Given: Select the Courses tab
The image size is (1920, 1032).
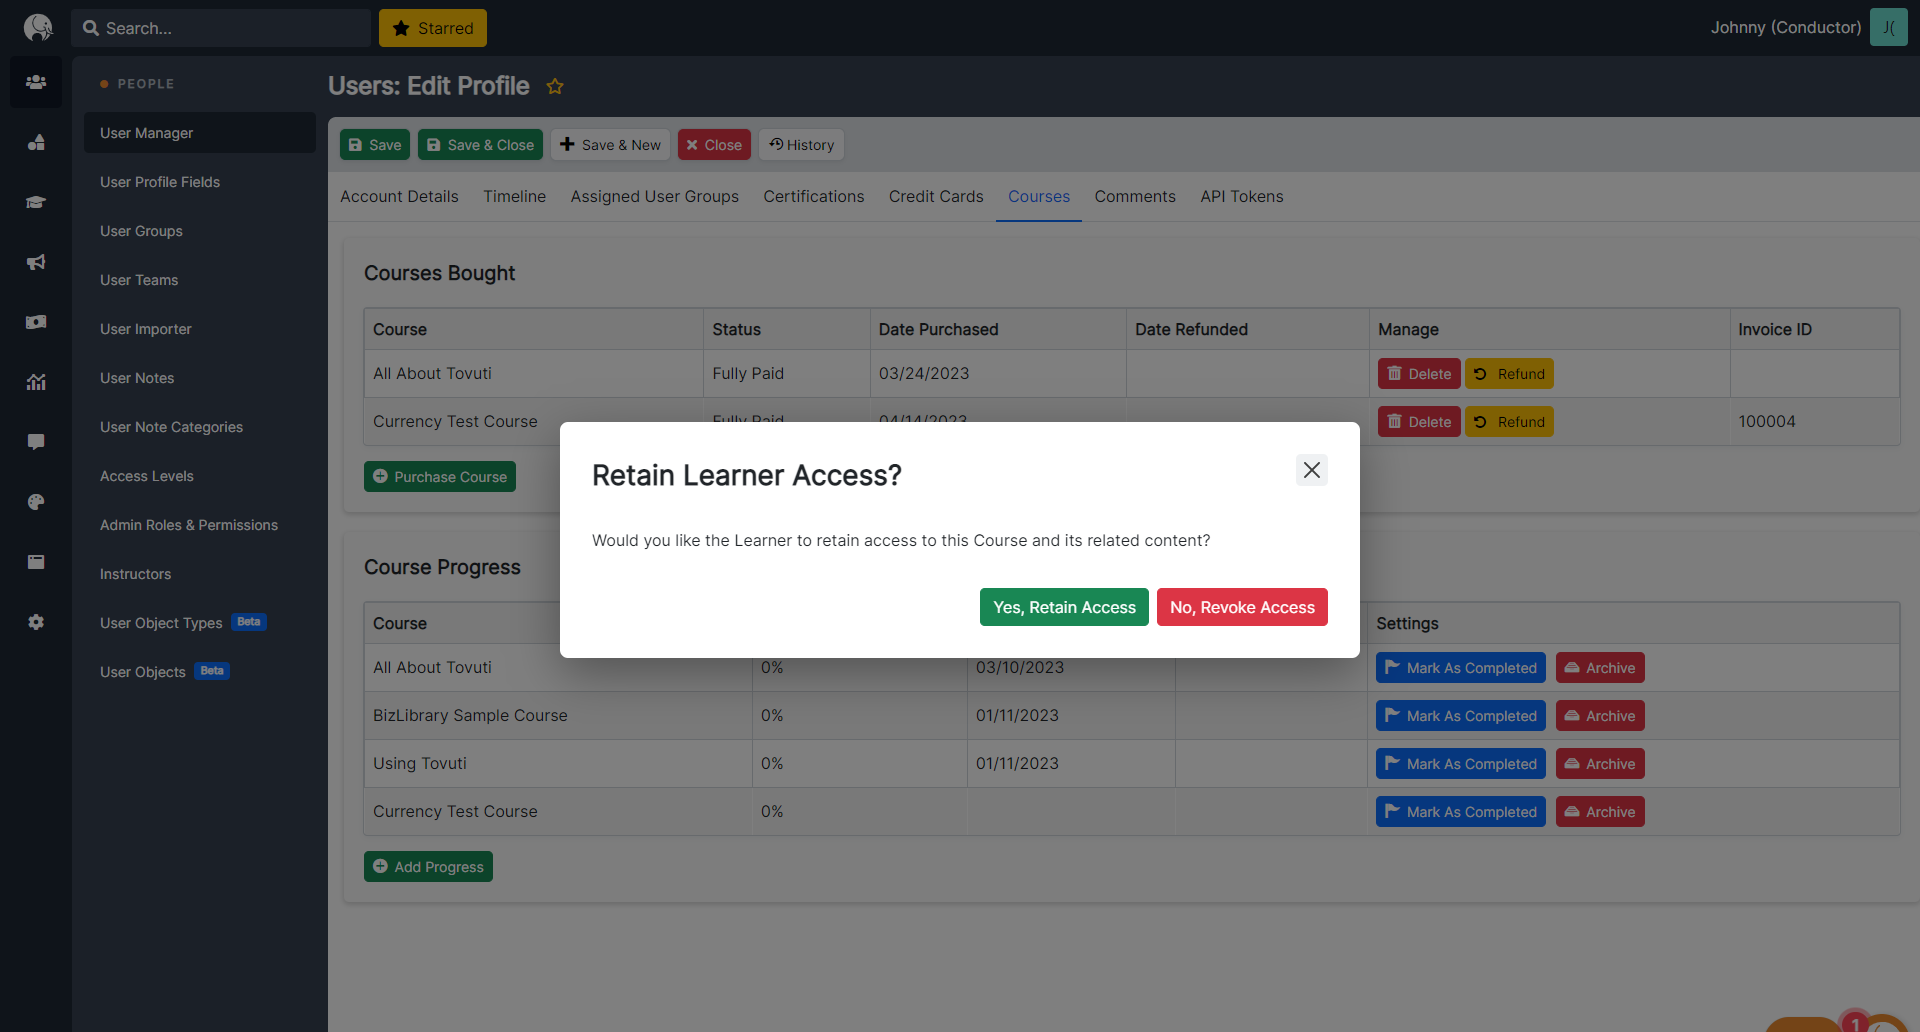Looking at the screenshot, I should point(1039,197).
